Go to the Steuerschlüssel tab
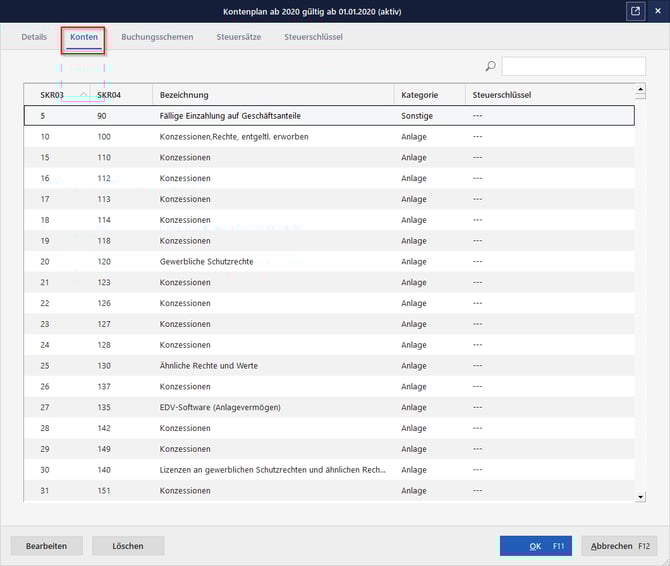The height and width of the screenshot is (566, 670). pos(313,37)
